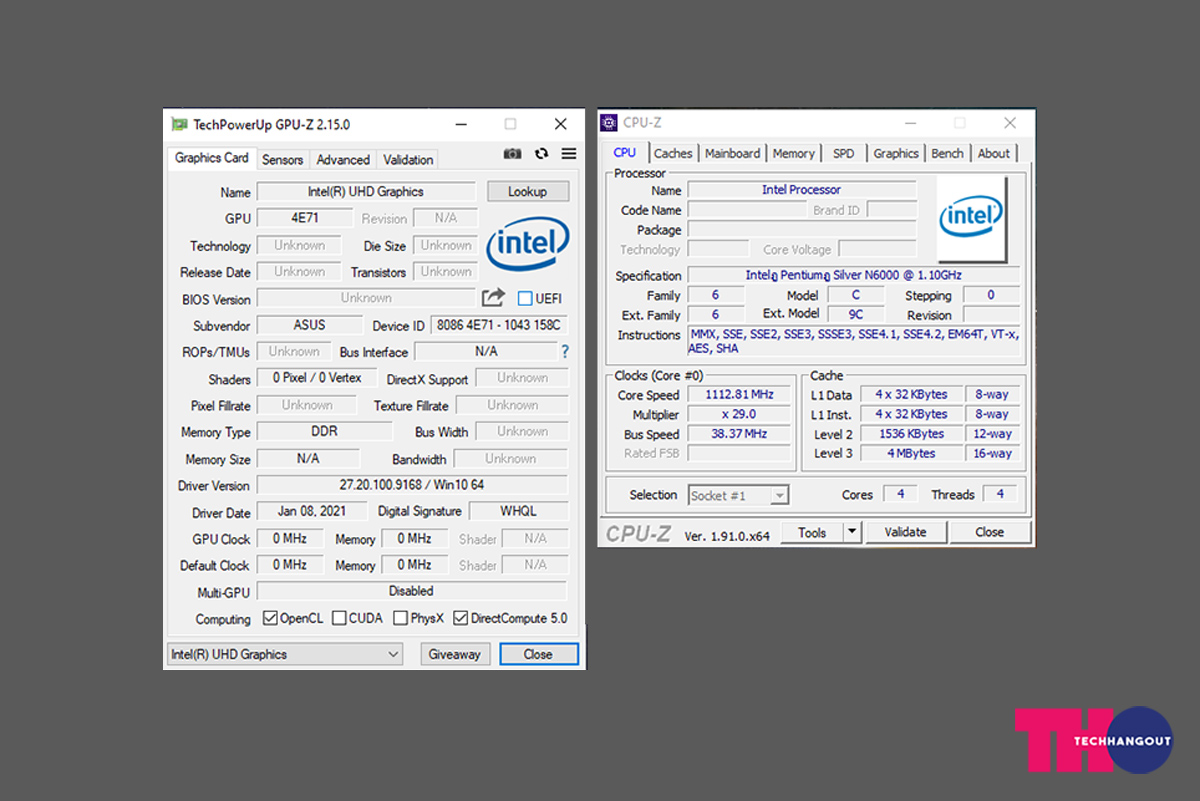Click the Tools button in CPU-Z
The width and height of the screenshot is (1200, 801).
click(812, 533)
